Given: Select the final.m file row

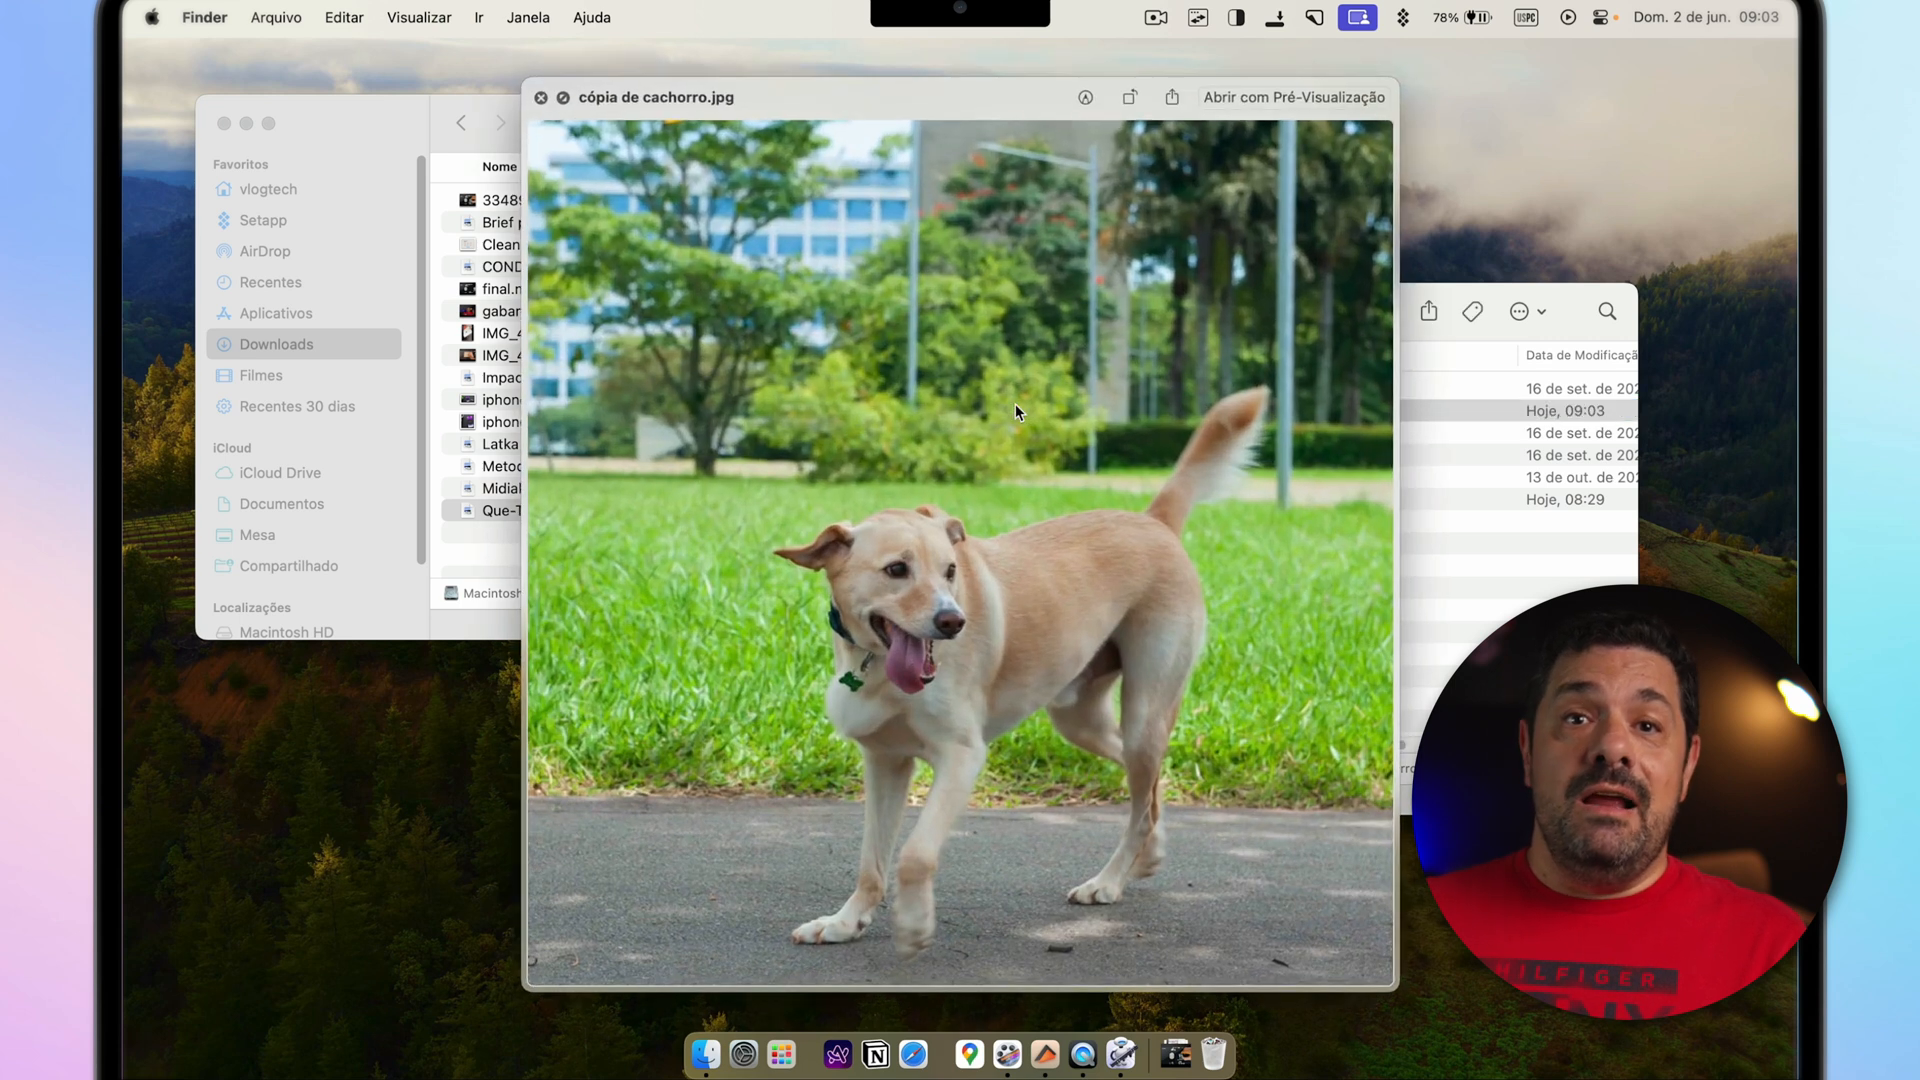Looking at the screenshot, I should (x=482, y=289).
